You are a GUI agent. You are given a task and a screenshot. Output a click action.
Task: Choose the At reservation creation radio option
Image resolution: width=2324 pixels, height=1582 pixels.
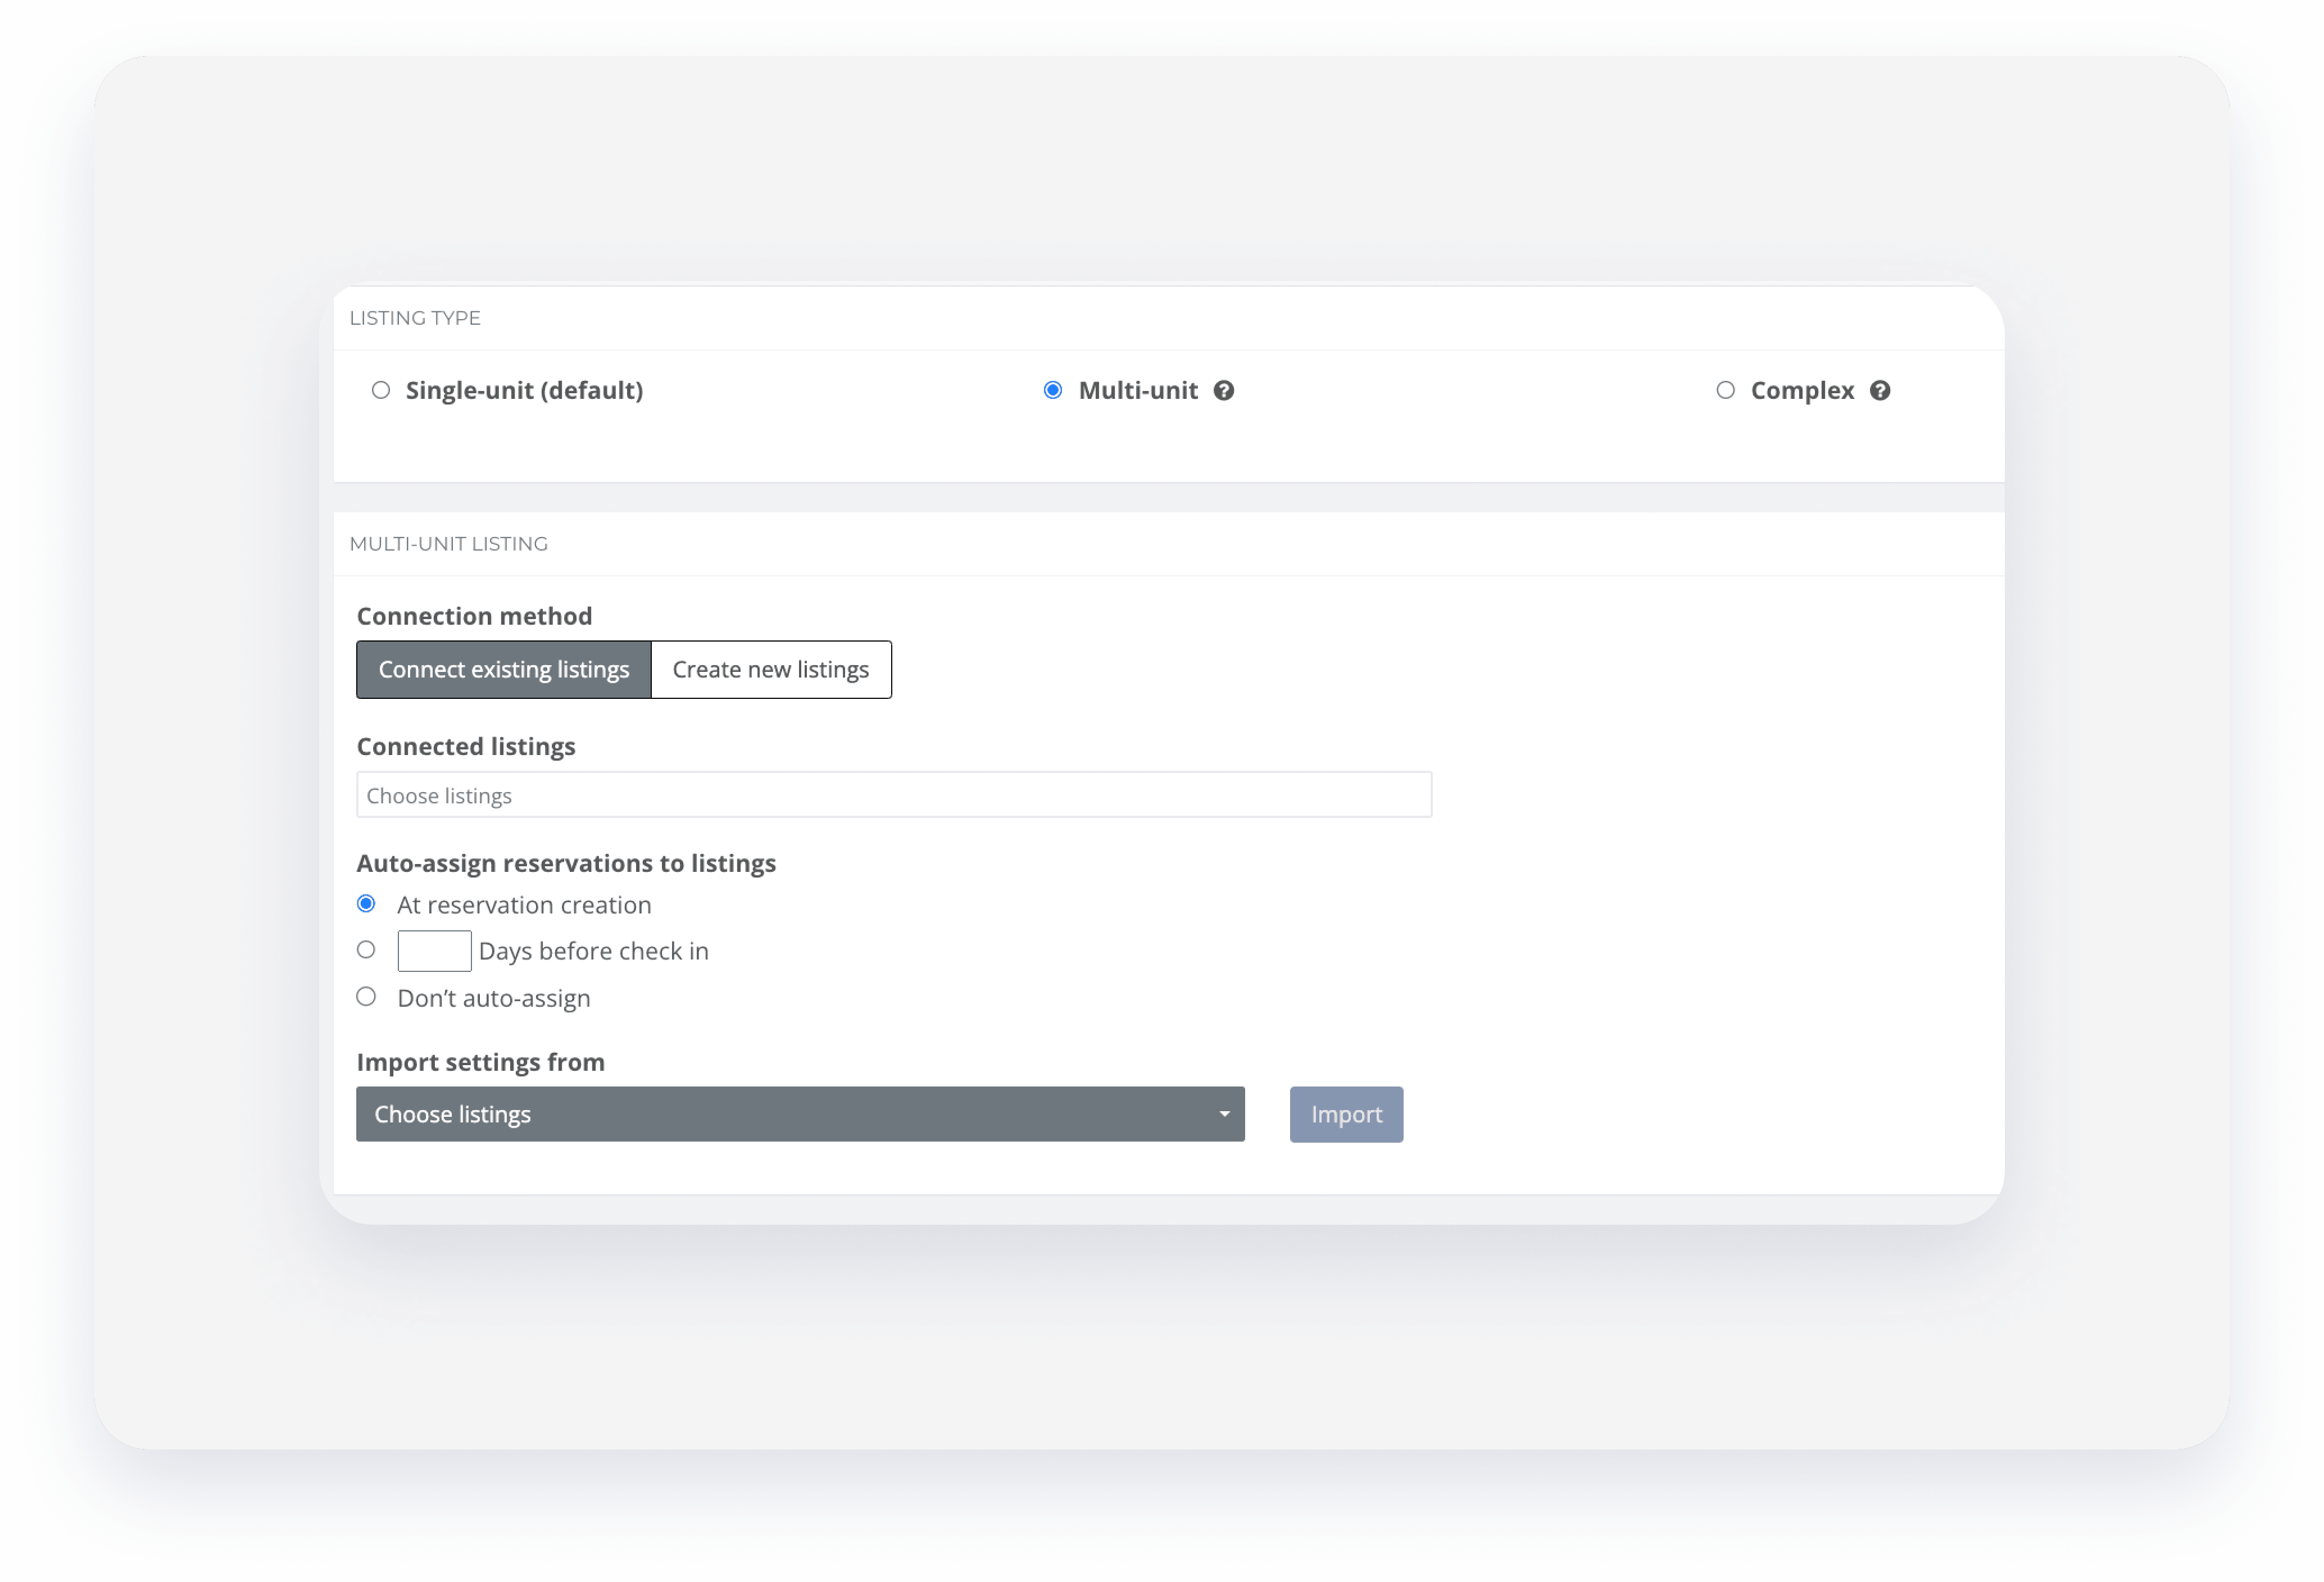366,904
